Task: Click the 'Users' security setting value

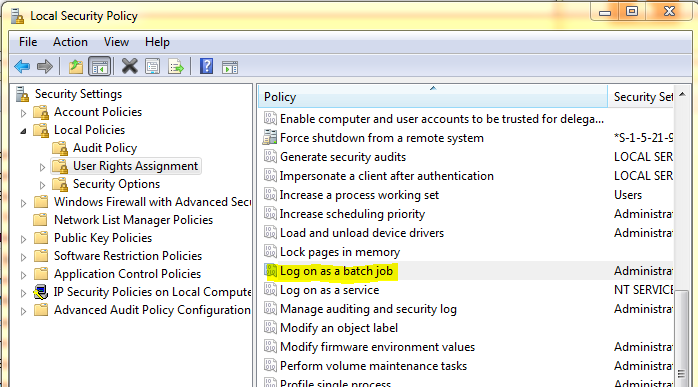Action: coord(628,195)
